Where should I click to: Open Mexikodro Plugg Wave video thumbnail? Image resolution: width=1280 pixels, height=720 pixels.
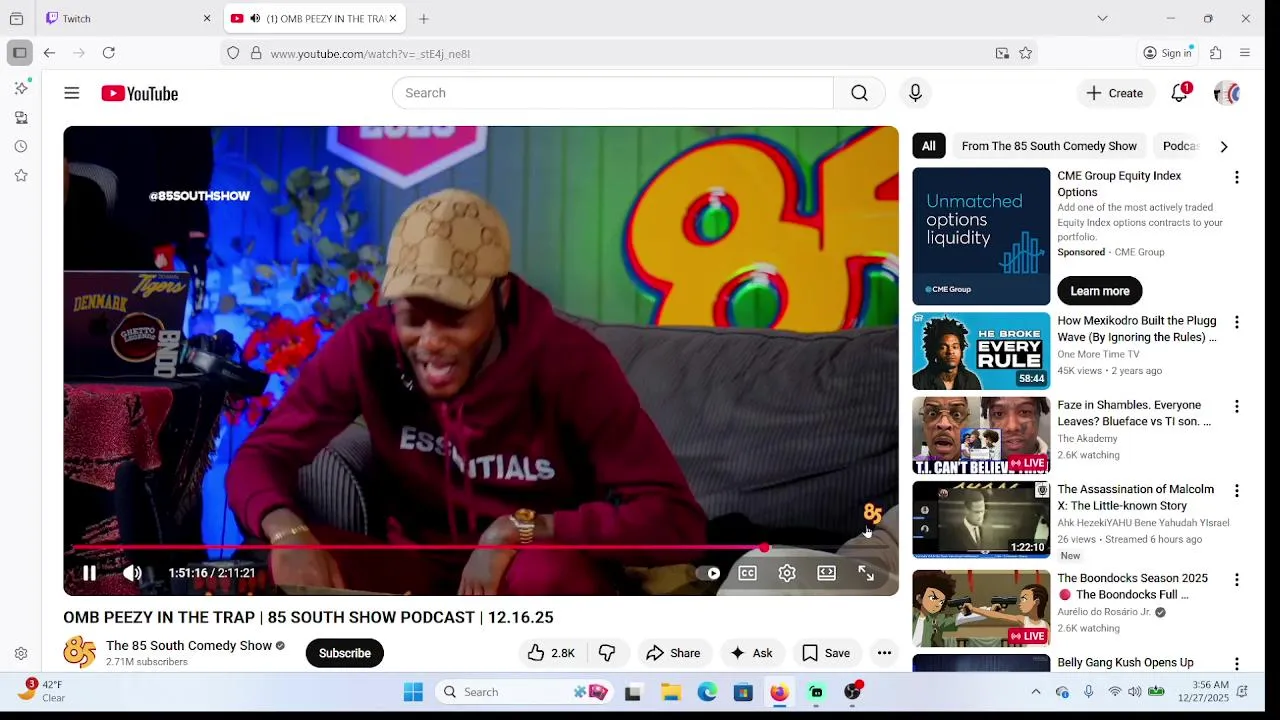click(981, 351)
